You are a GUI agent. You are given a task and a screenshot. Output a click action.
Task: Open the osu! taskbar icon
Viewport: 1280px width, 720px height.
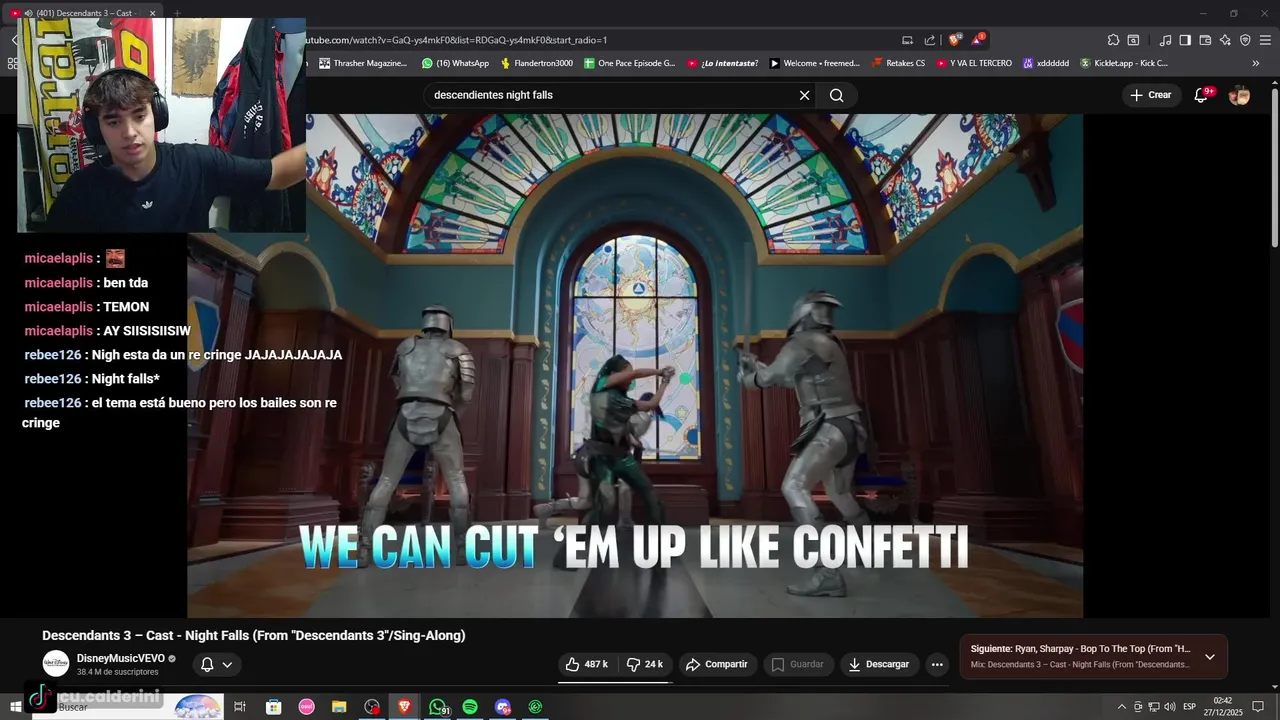[306, 707]
